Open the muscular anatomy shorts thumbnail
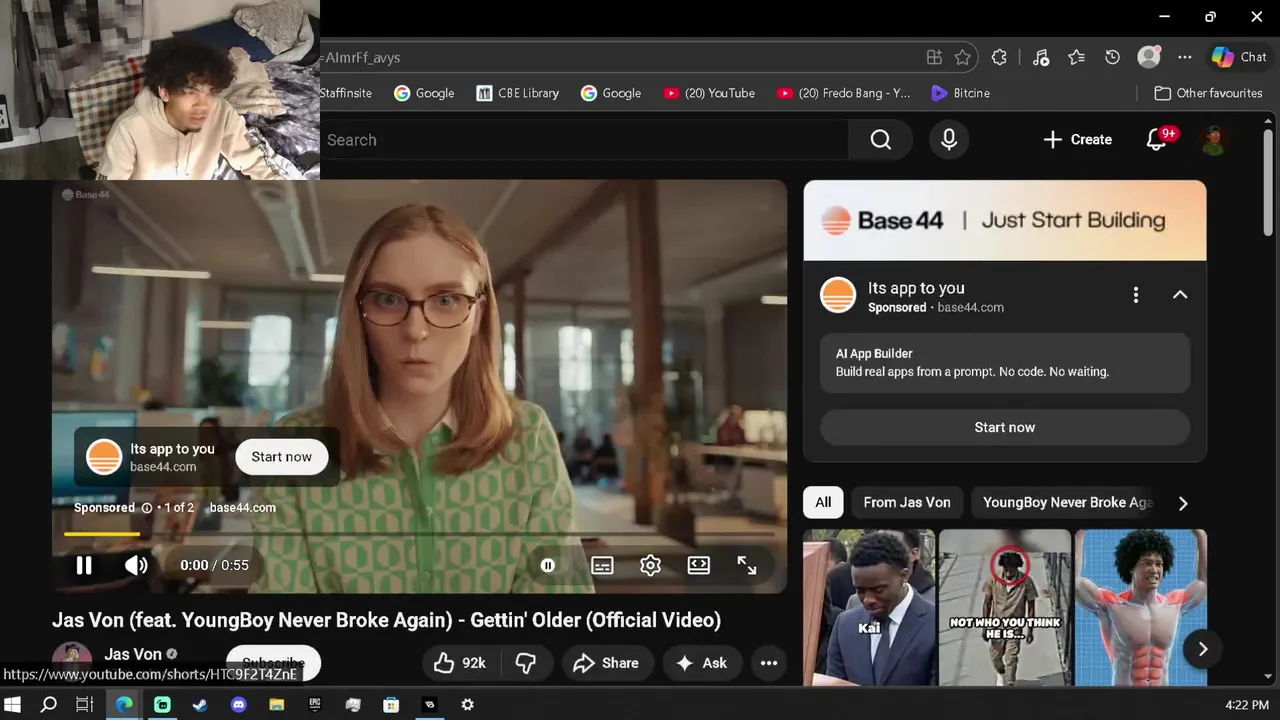Screen dimensions: 1280x720 pos(1141,608)
